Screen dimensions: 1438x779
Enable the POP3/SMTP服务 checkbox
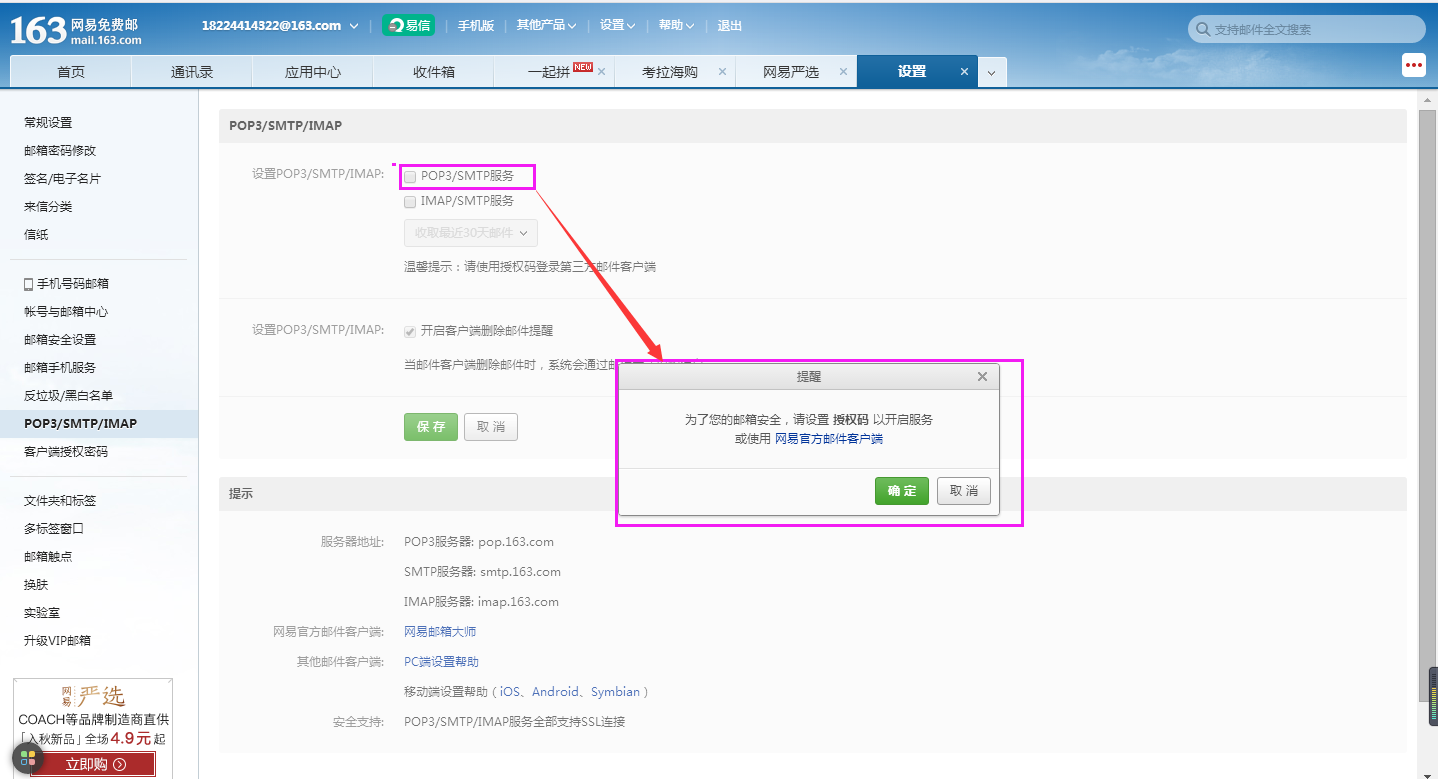pos(410,177)
